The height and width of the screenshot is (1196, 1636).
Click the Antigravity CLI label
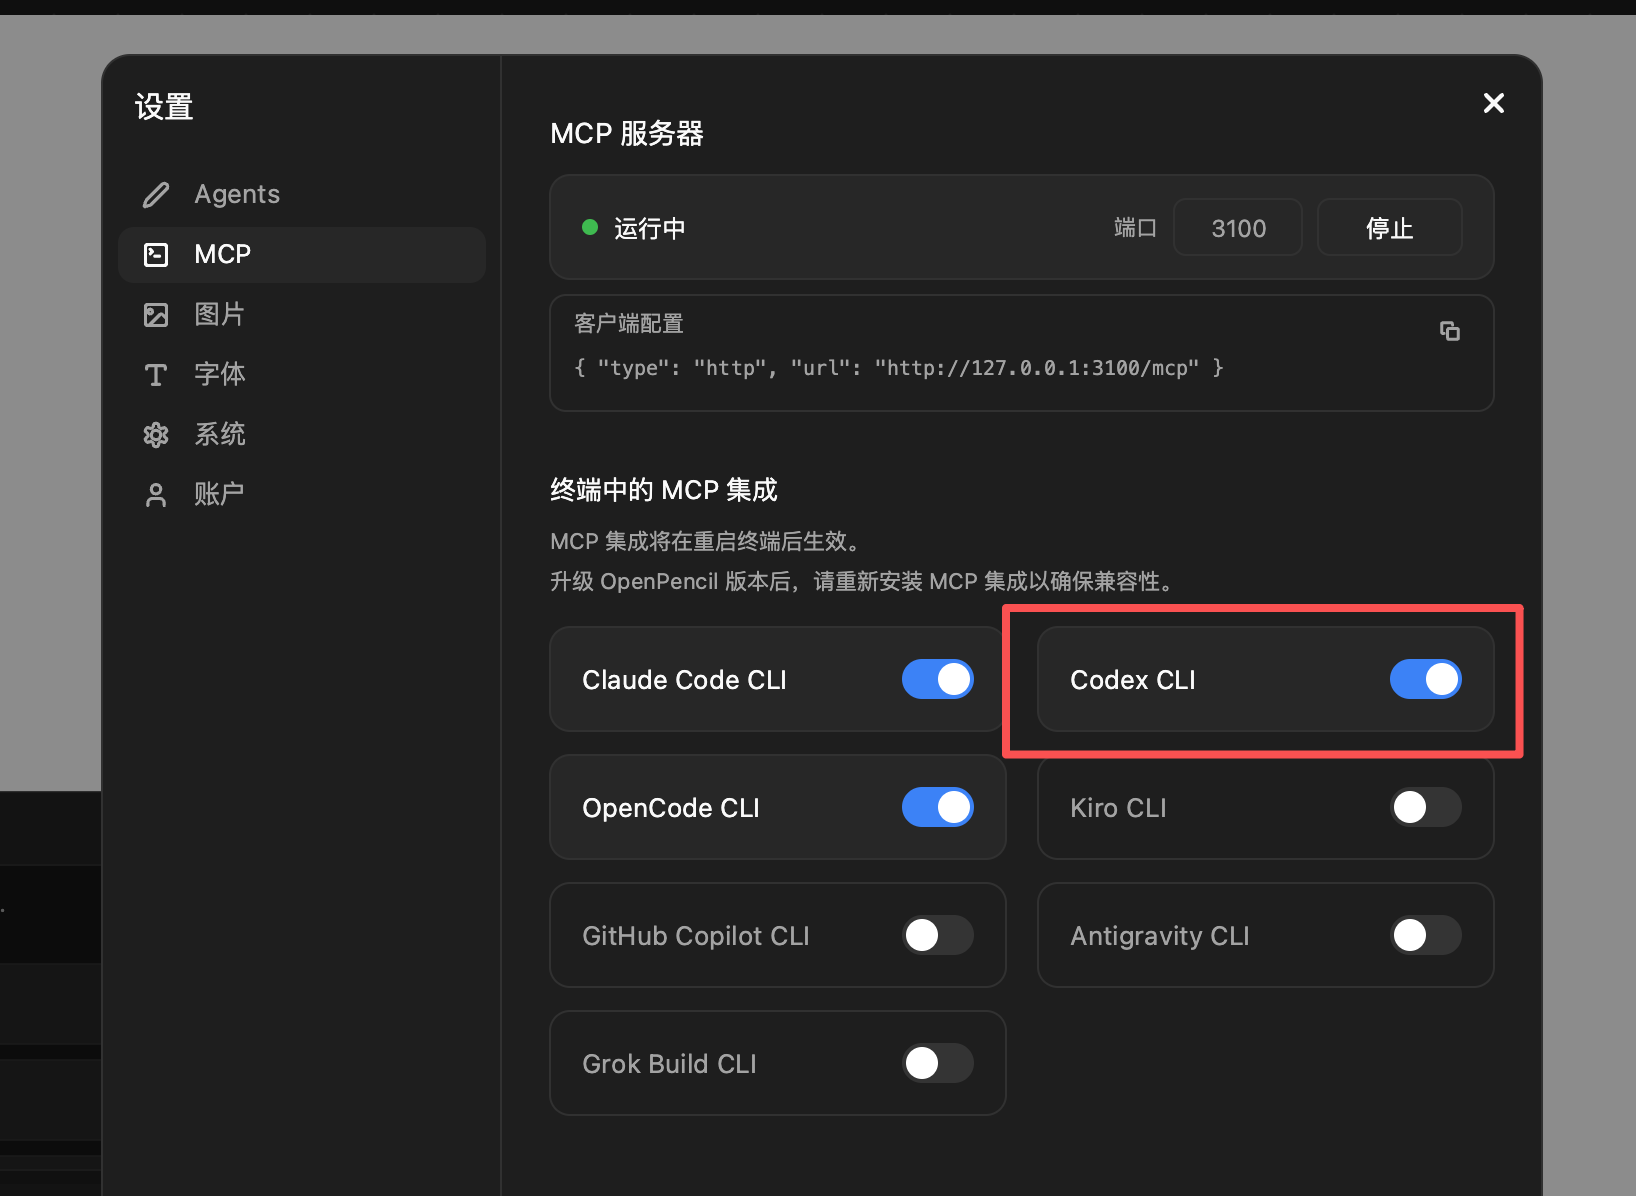point(1160,936)
